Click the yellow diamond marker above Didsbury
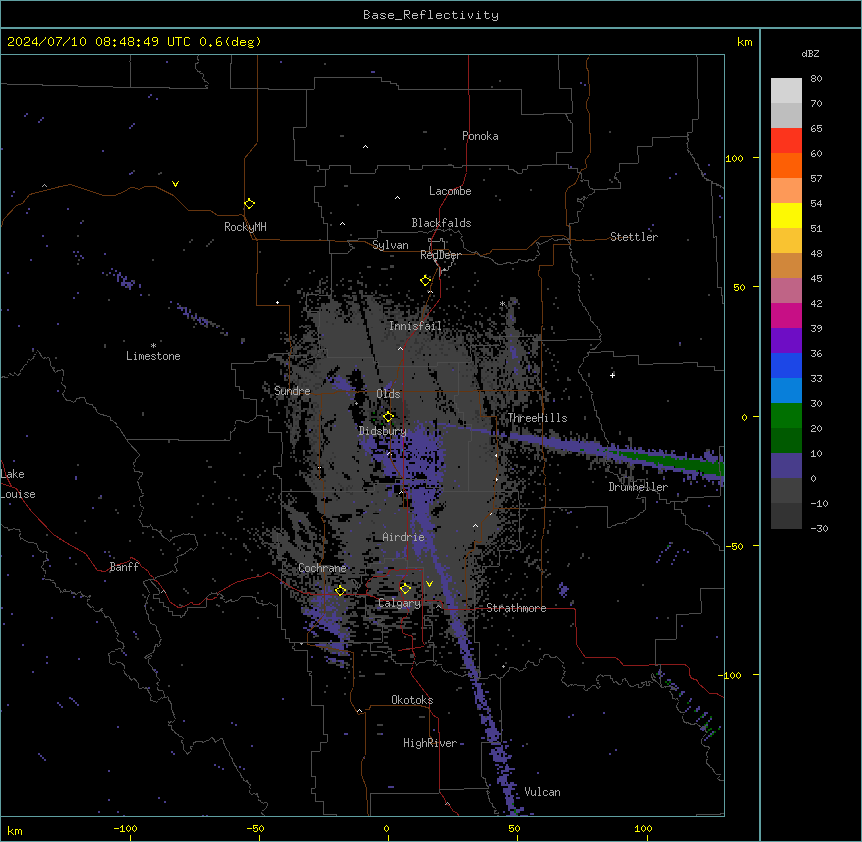This screenshot has height=842, width=862. coord(389,417)
